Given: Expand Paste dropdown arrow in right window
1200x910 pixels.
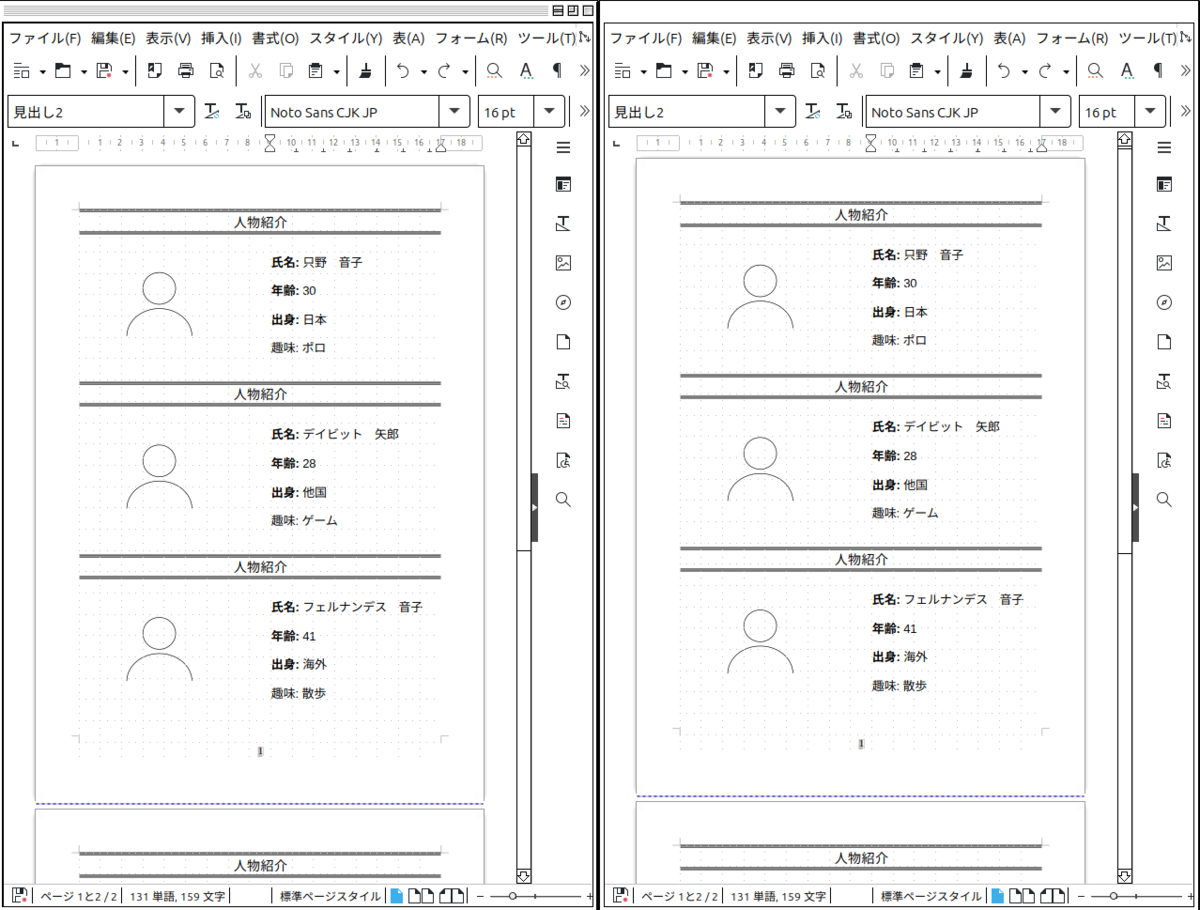Looking at the screenshot, I should tap(937, 71).
